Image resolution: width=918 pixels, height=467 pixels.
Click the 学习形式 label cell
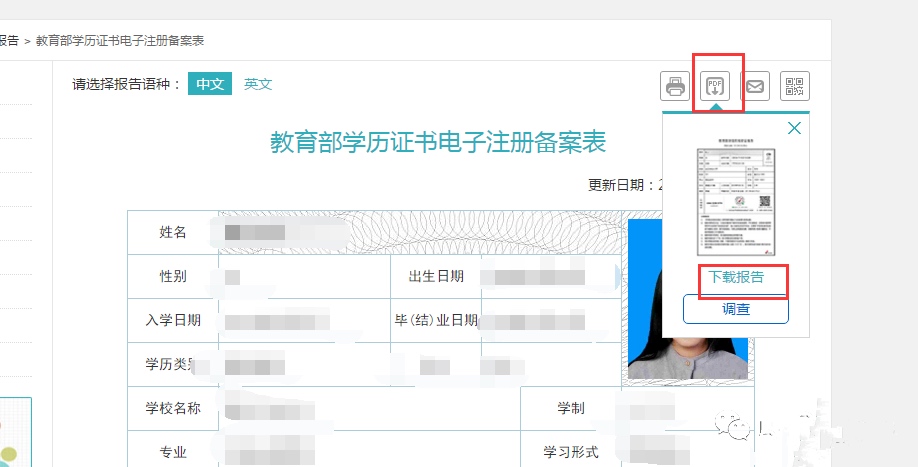tap(570, 452)
